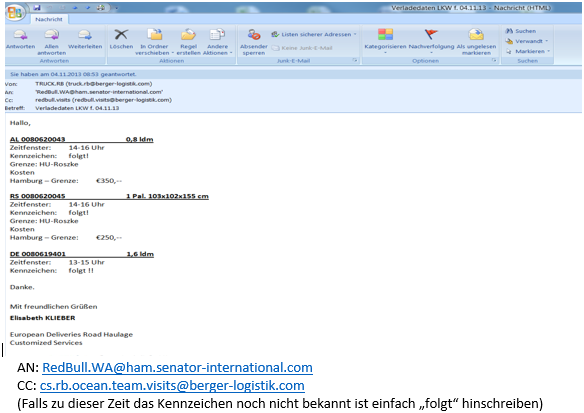Image resolution: width=584 pixels, height=413 pixels.
Task: Forward the message with Weiterleiten
Action: click(x=85, y=39)
